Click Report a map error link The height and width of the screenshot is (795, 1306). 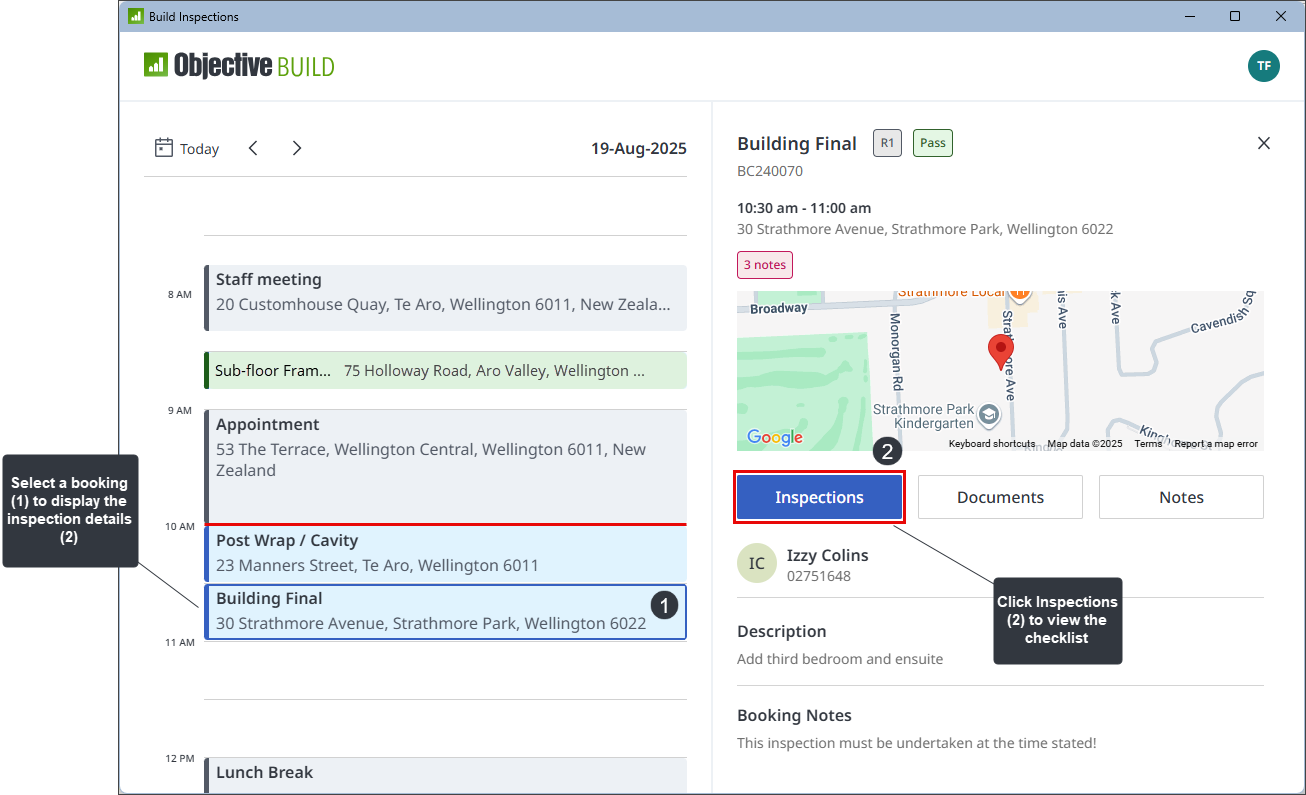coord(1216,444)
